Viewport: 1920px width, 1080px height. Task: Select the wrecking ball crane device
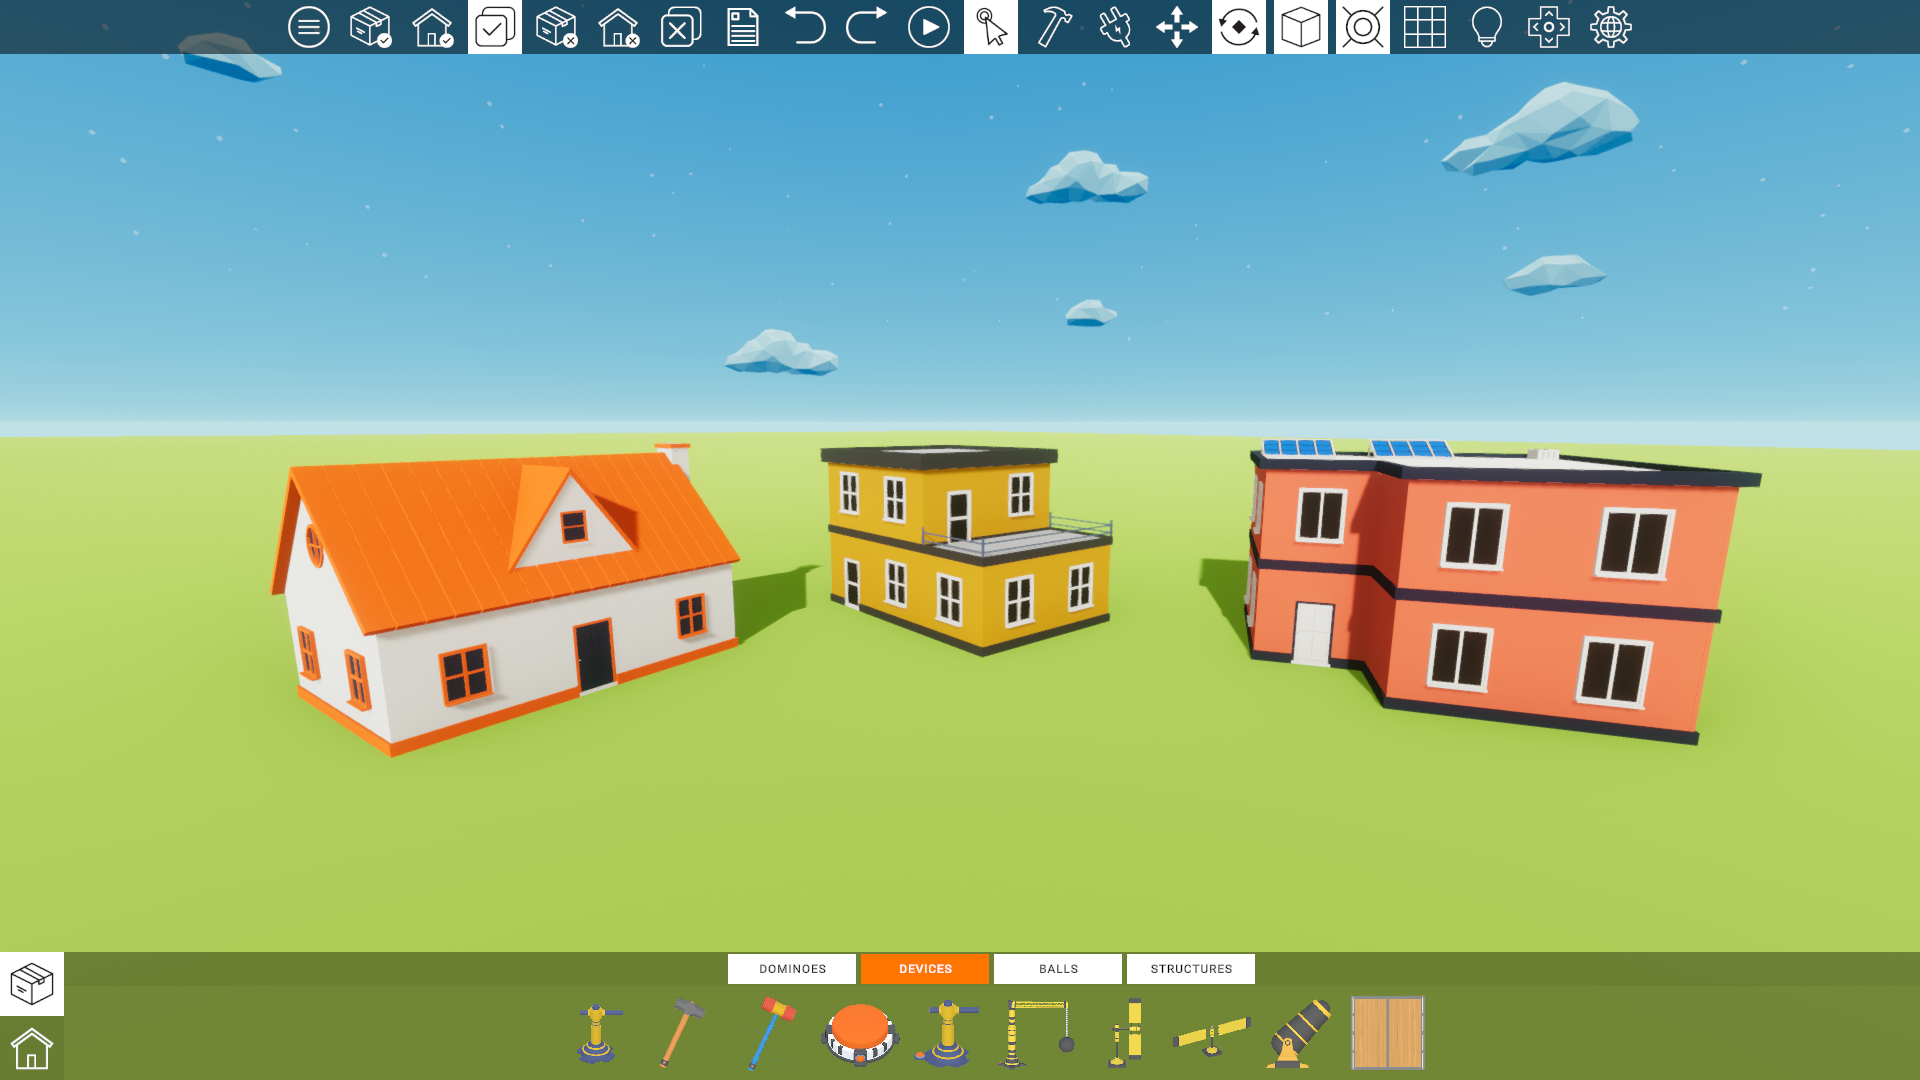(1037, 1033)
